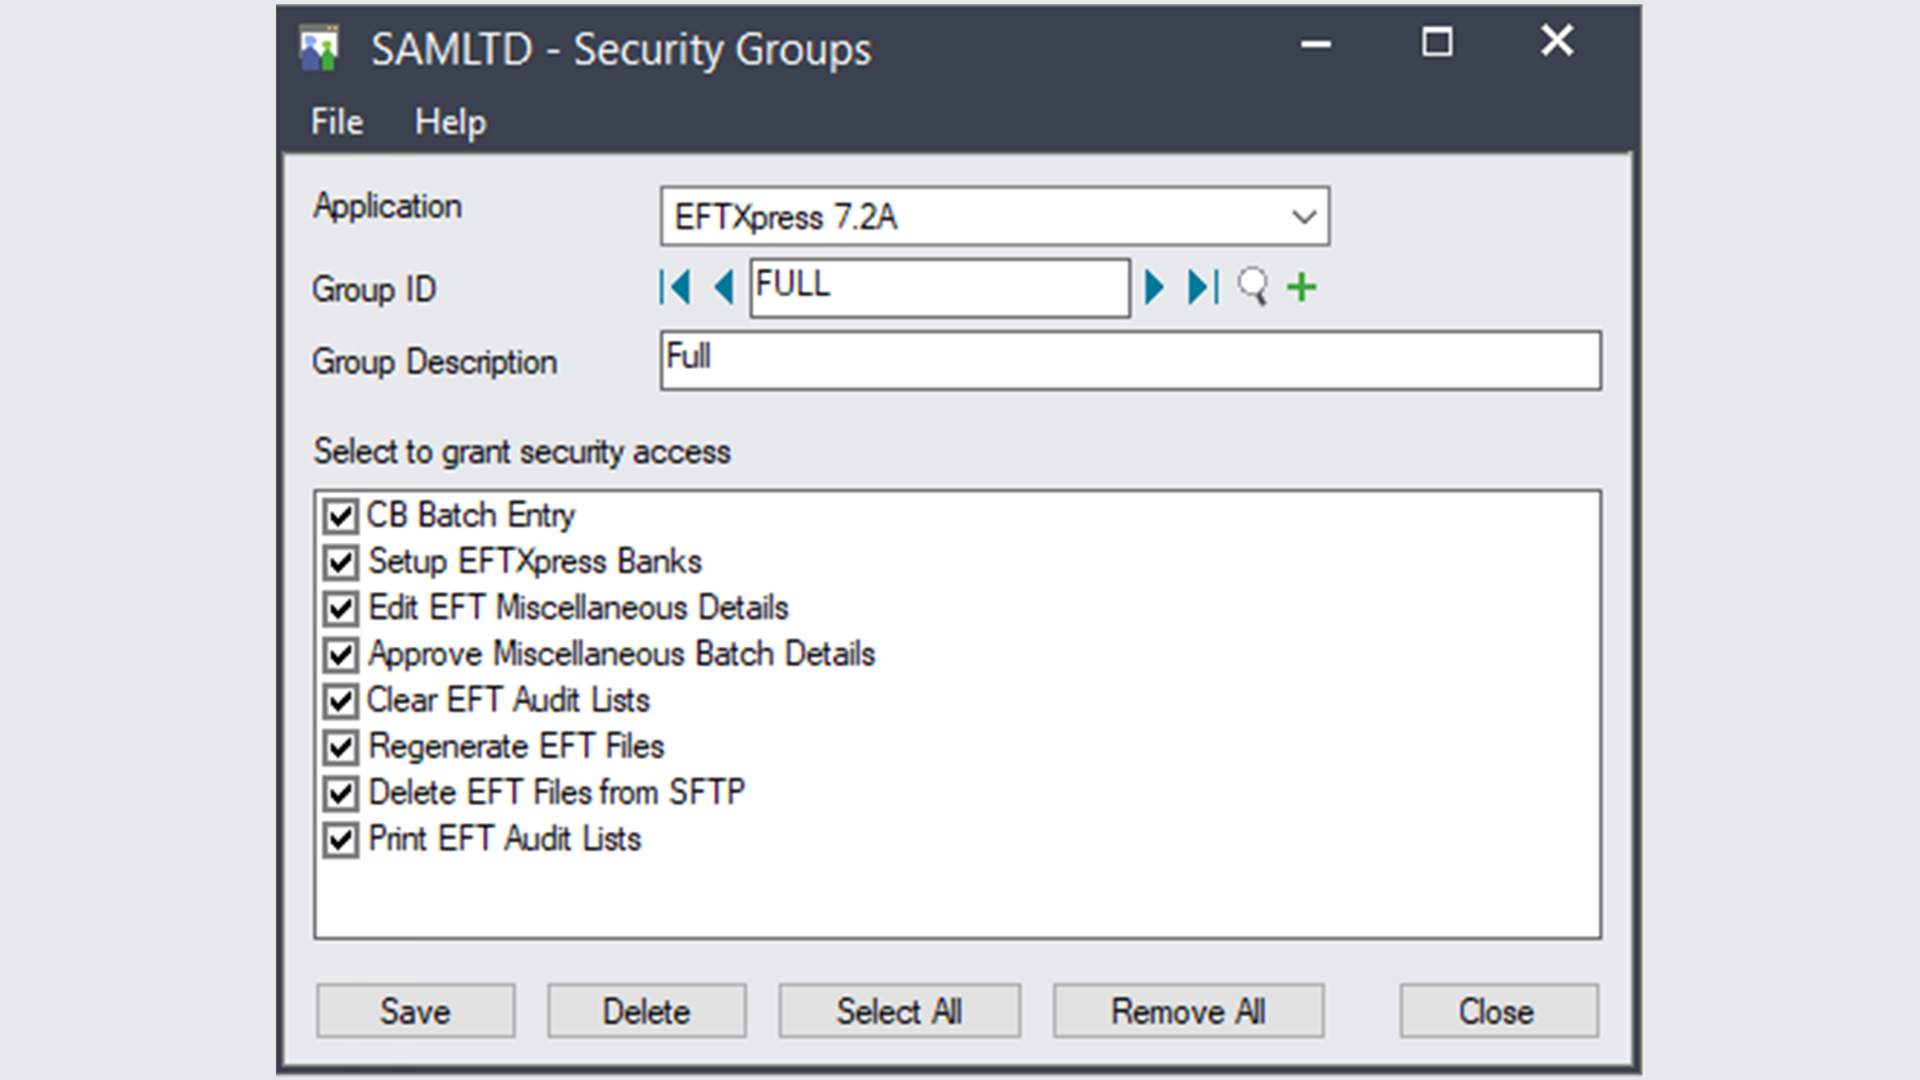Screen dimensions: 1920x1080
Task: Click Remove All to clear permissions
Action: click(x=1187, y=1010)
